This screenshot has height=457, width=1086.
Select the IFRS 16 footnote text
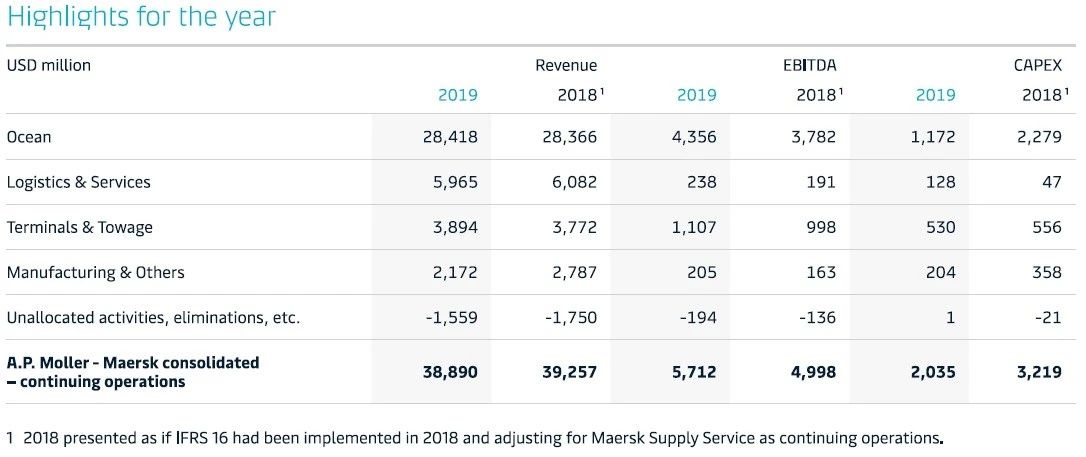(474, 438)
